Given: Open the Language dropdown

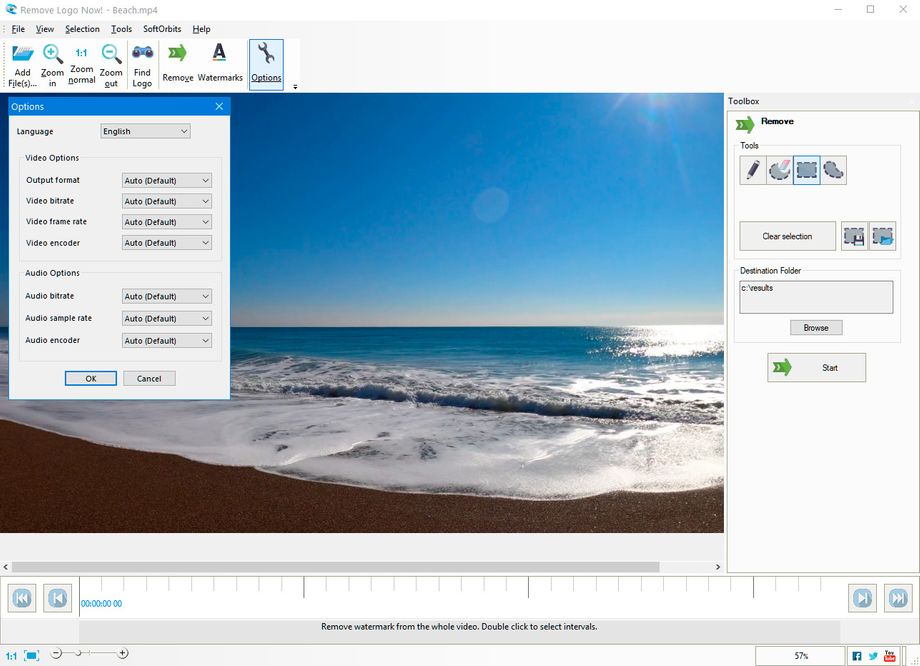Looking at the screenshot, I should pyautogui.click(x=144, y=131).
